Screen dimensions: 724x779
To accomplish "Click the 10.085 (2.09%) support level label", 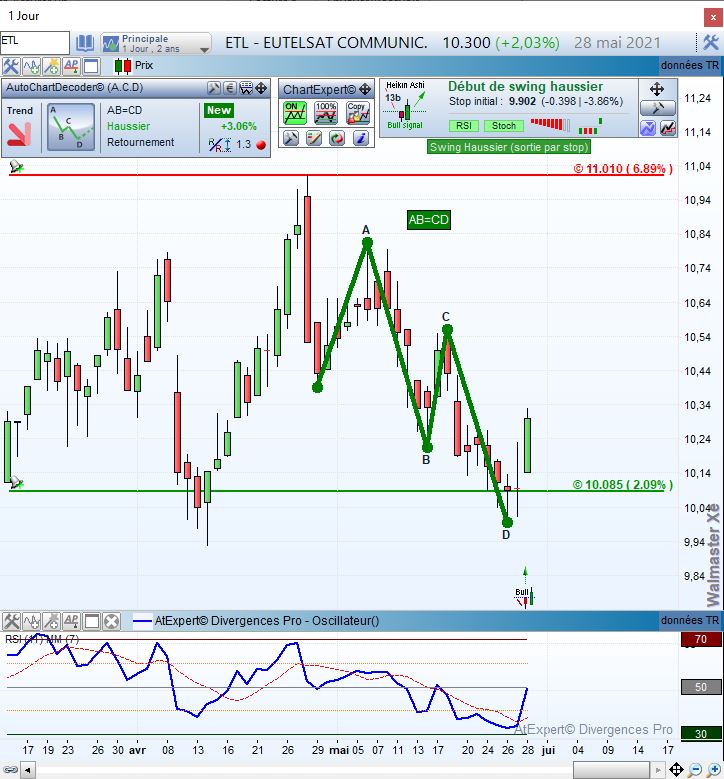I will [623, 485].
